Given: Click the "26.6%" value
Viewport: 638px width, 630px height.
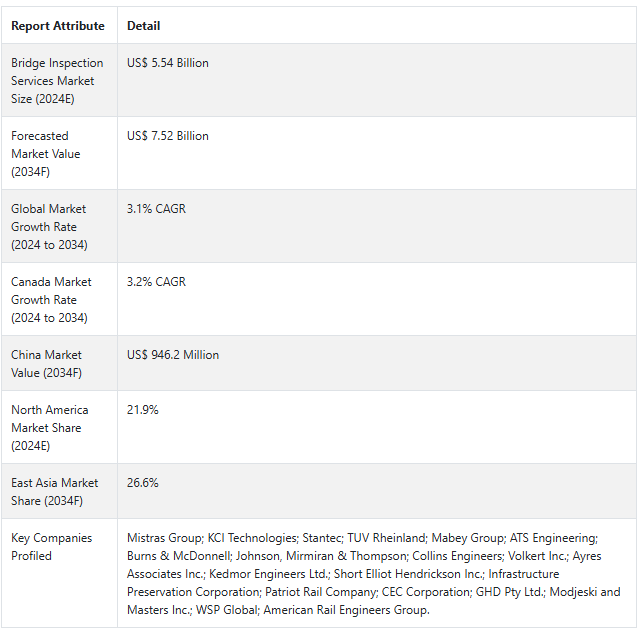Looking at the screenshot, I should (143, 483).
